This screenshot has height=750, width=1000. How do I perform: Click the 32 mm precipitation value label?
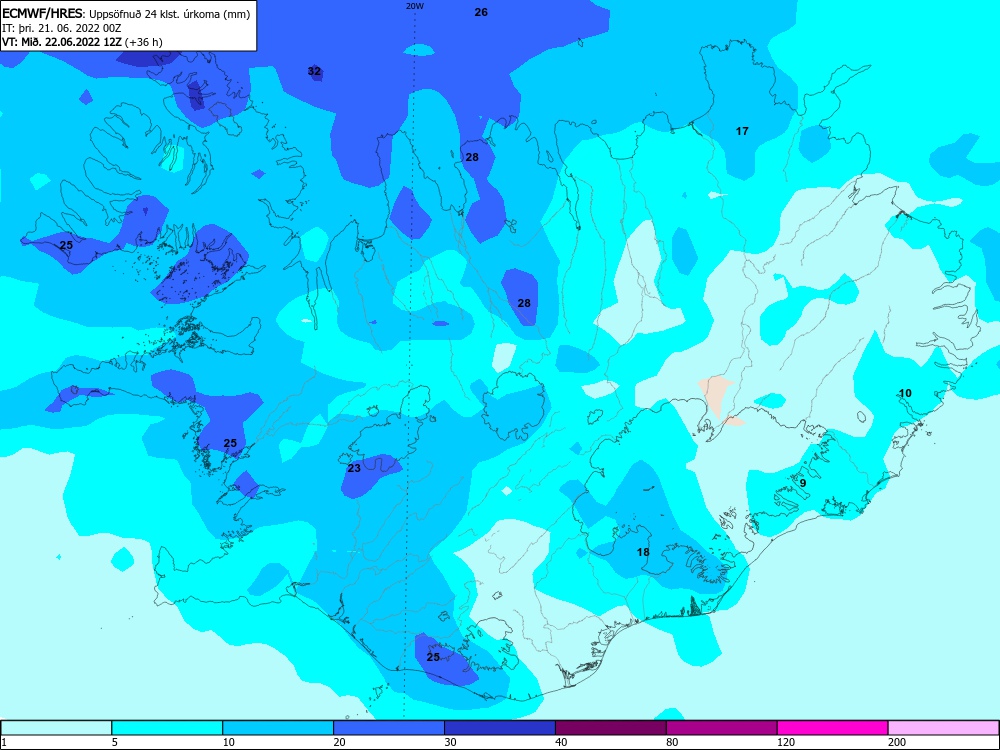click(314, 71)
